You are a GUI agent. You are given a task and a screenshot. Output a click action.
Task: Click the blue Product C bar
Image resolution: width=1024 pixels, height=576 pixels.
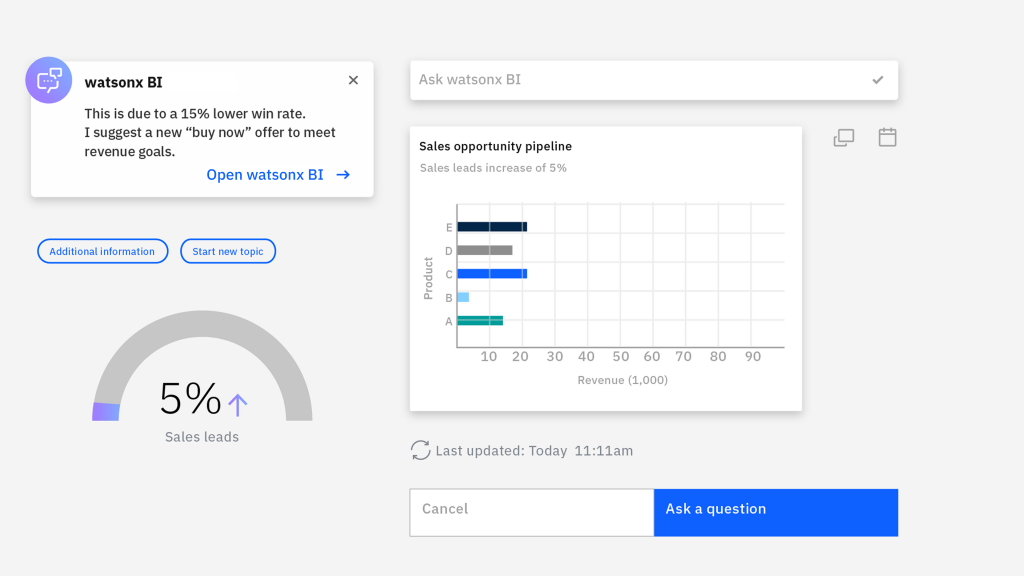tap(491, 274)
